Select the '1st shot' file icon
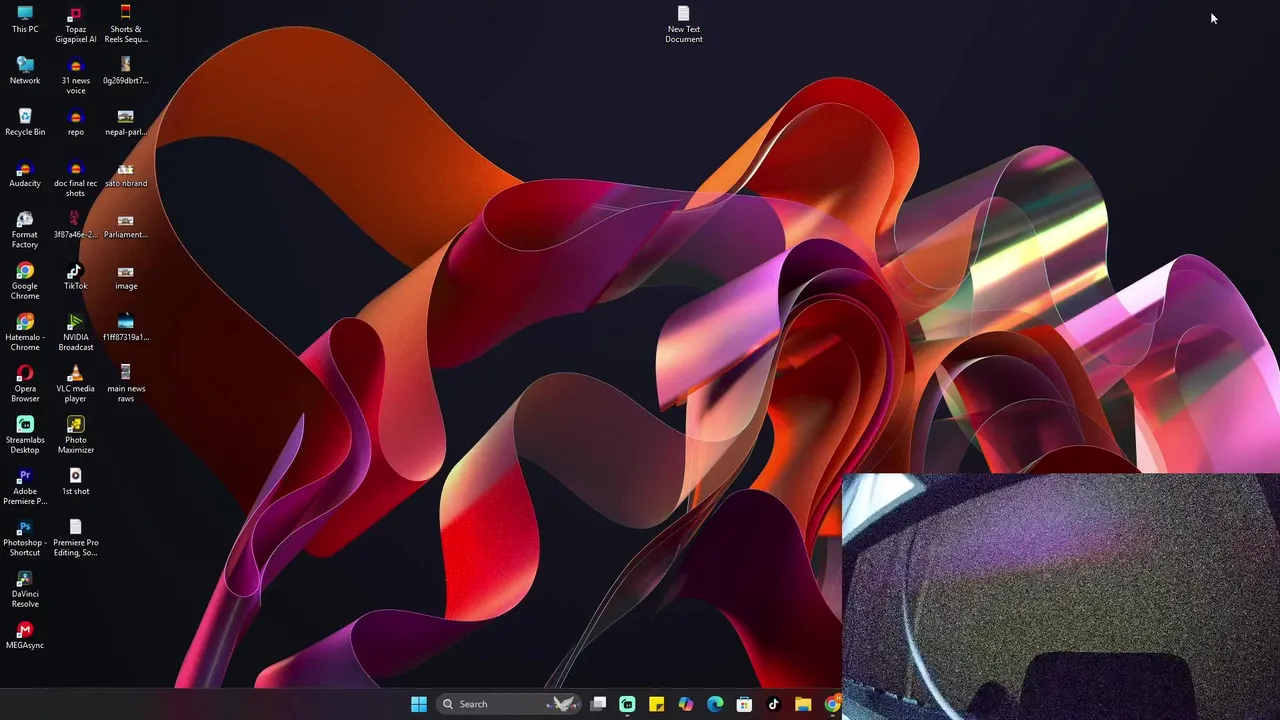This screenshot has width=1280, height=720. [x=75, y=482]
